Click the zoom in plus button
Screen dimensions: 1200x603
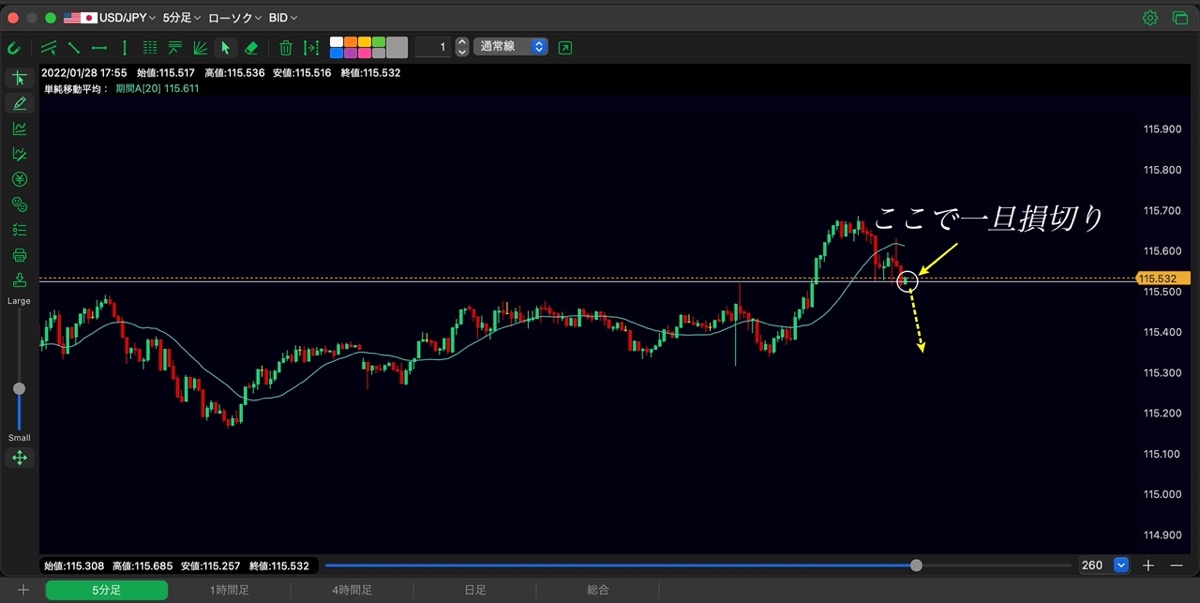(x=1148, y=565)
